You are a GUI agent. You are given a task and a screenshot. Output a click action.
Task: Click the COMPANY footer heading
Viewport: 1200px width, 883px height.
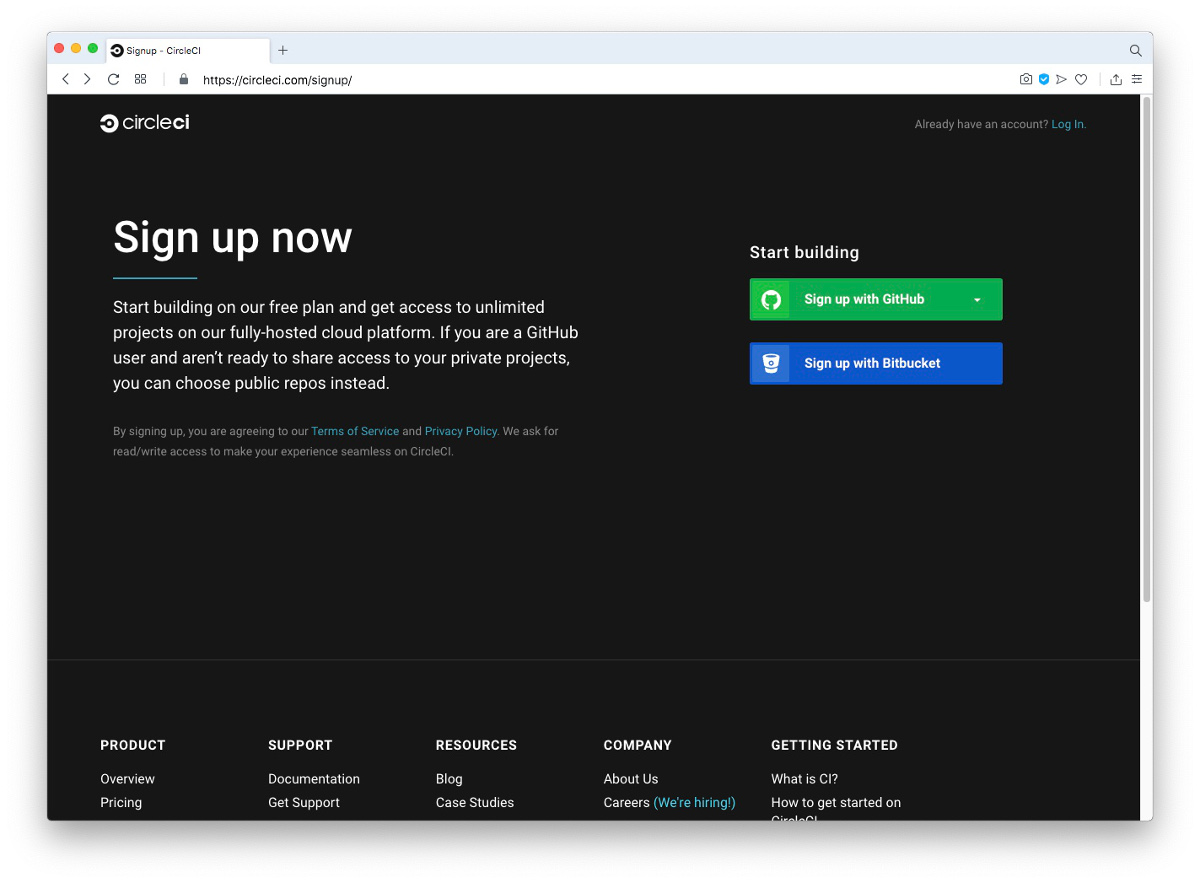pos(638,745)
